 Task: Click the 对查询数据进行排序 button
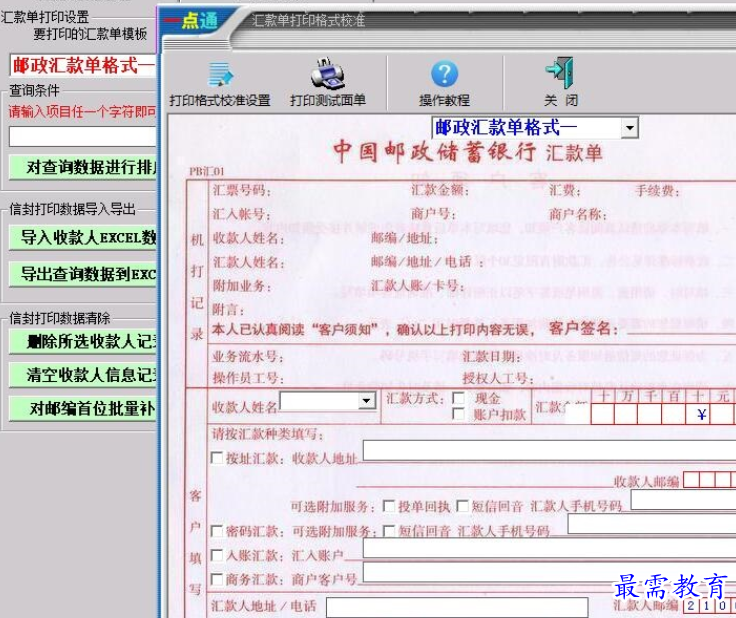point(83,167)
